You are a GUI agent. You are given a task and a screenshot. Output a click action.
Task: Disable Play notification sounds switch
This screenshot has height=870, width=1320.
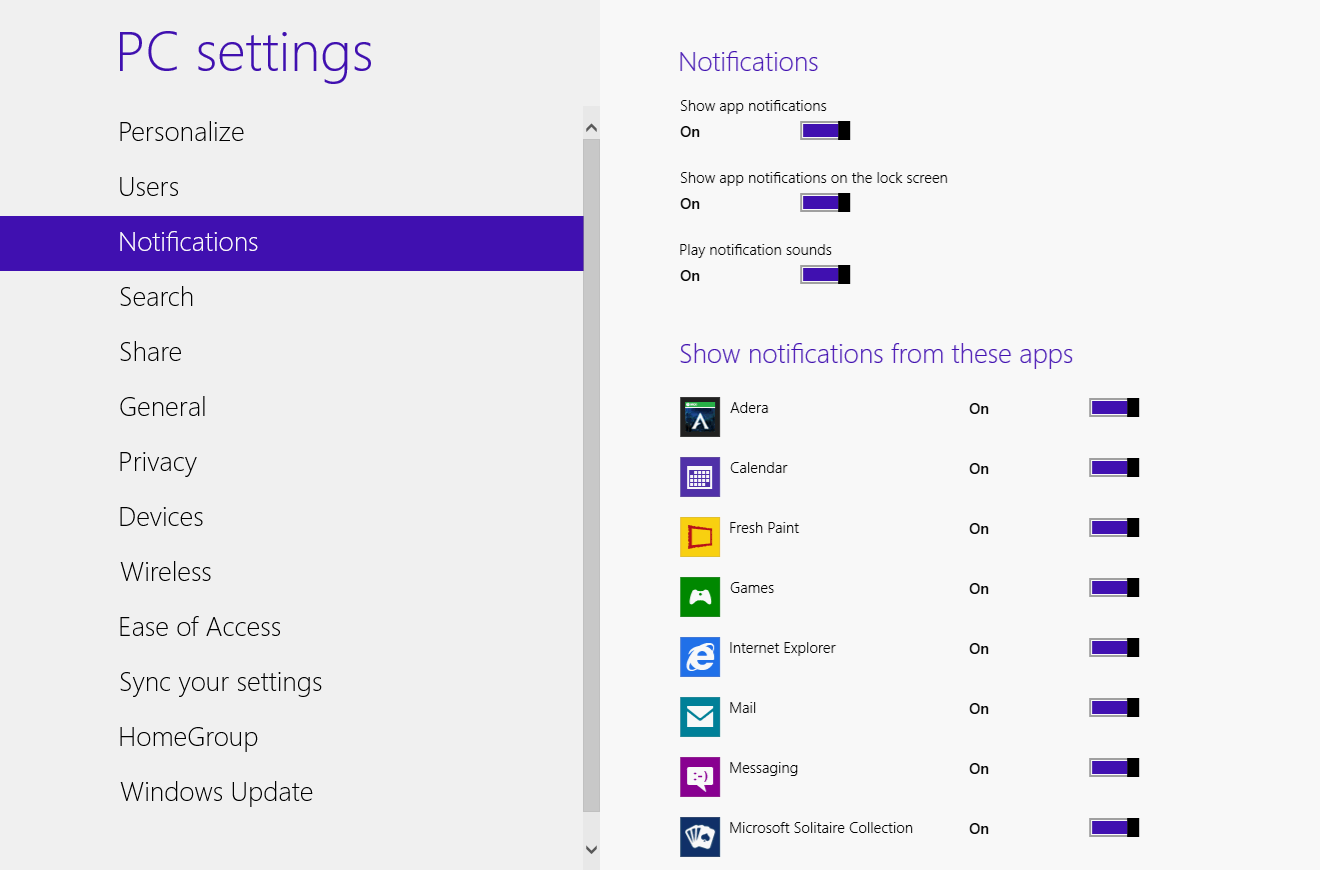click(x=825, y=275)
